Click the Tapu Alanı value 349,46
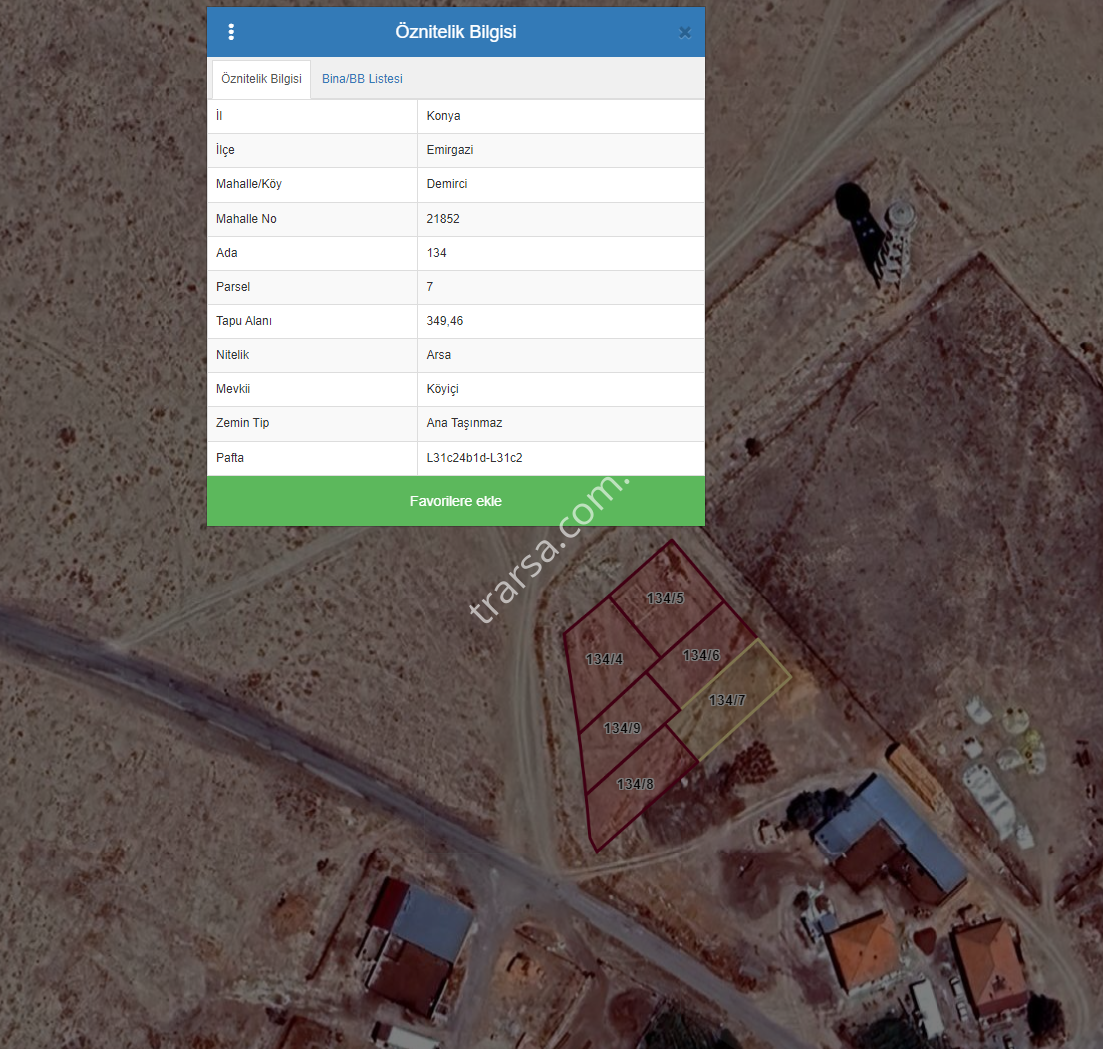This screenshot has height=1049, width=1103. click(561, 321)
